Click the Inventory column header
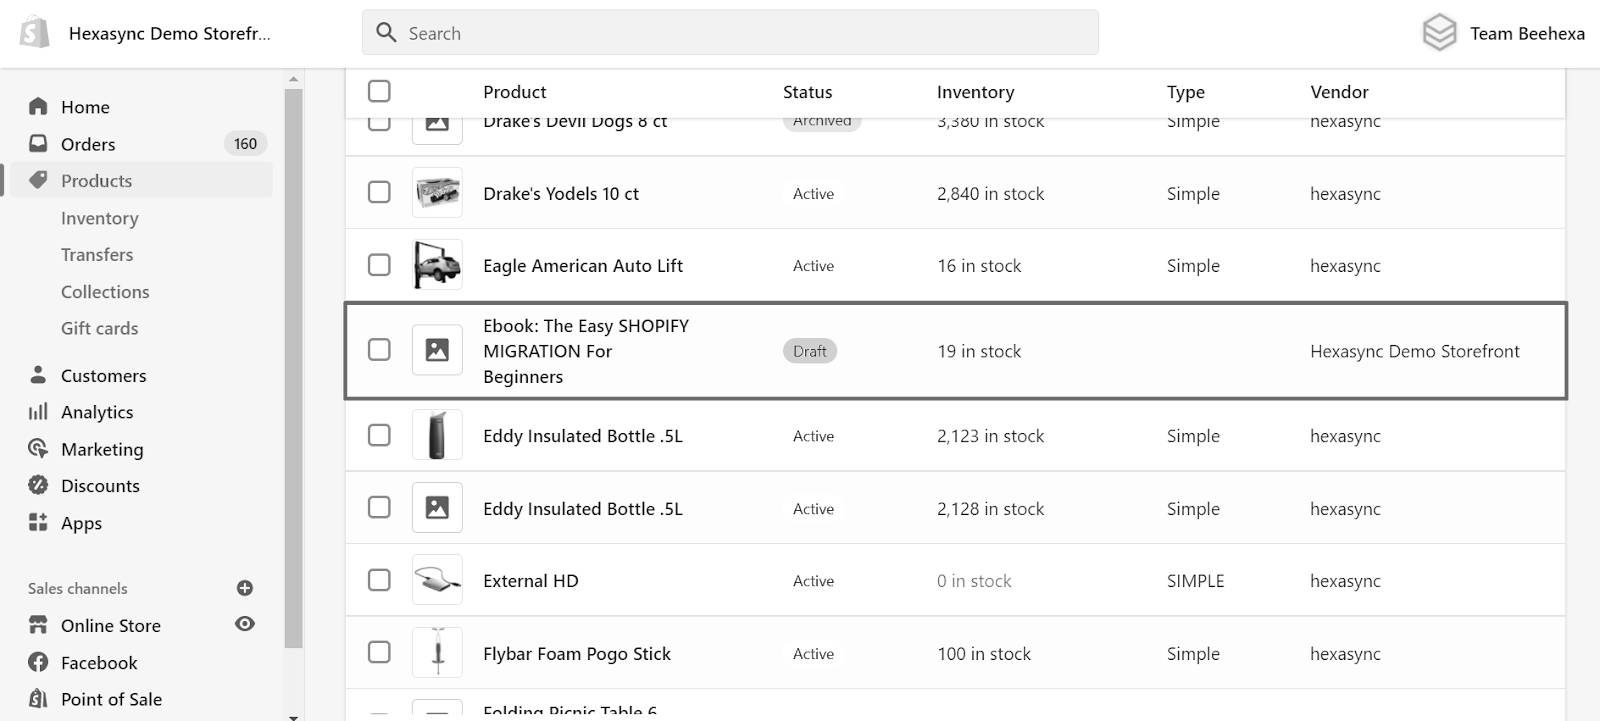The height and width of the screenshot is (721, 1600). 976,92
